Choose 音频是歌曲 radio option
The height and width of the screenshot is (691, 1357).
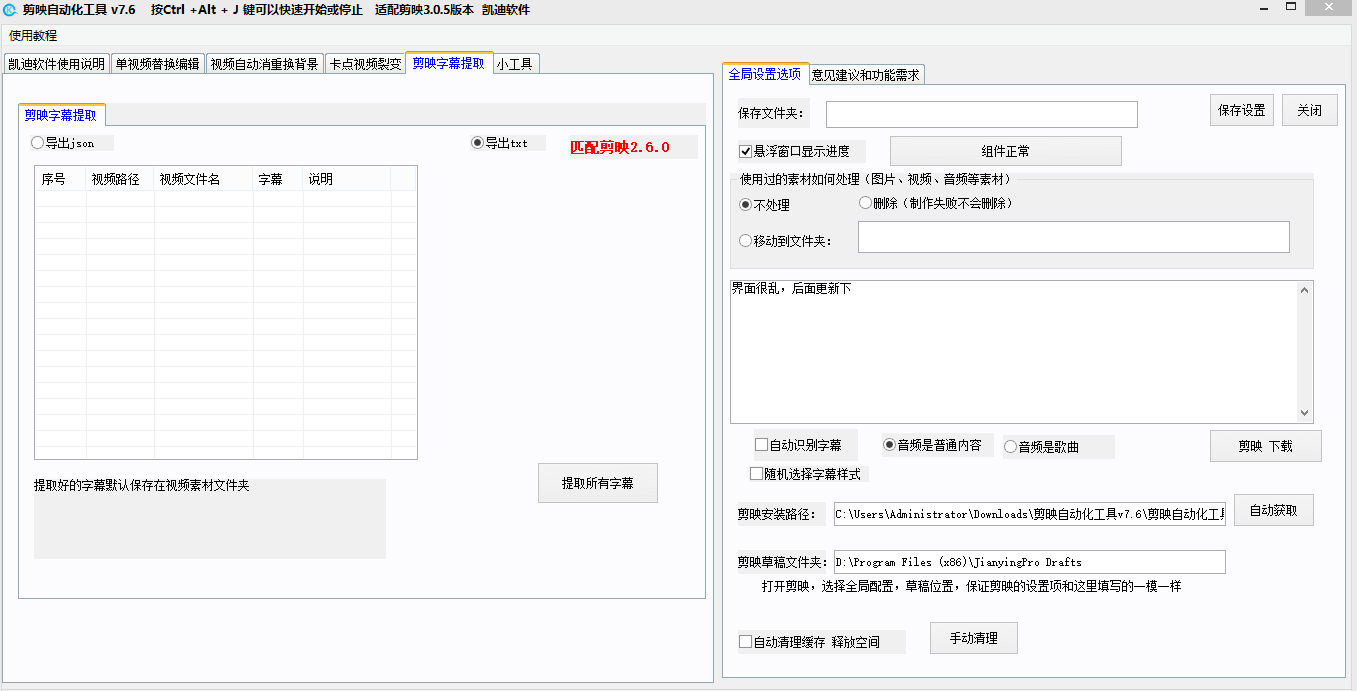click(x=1010, y=447)
